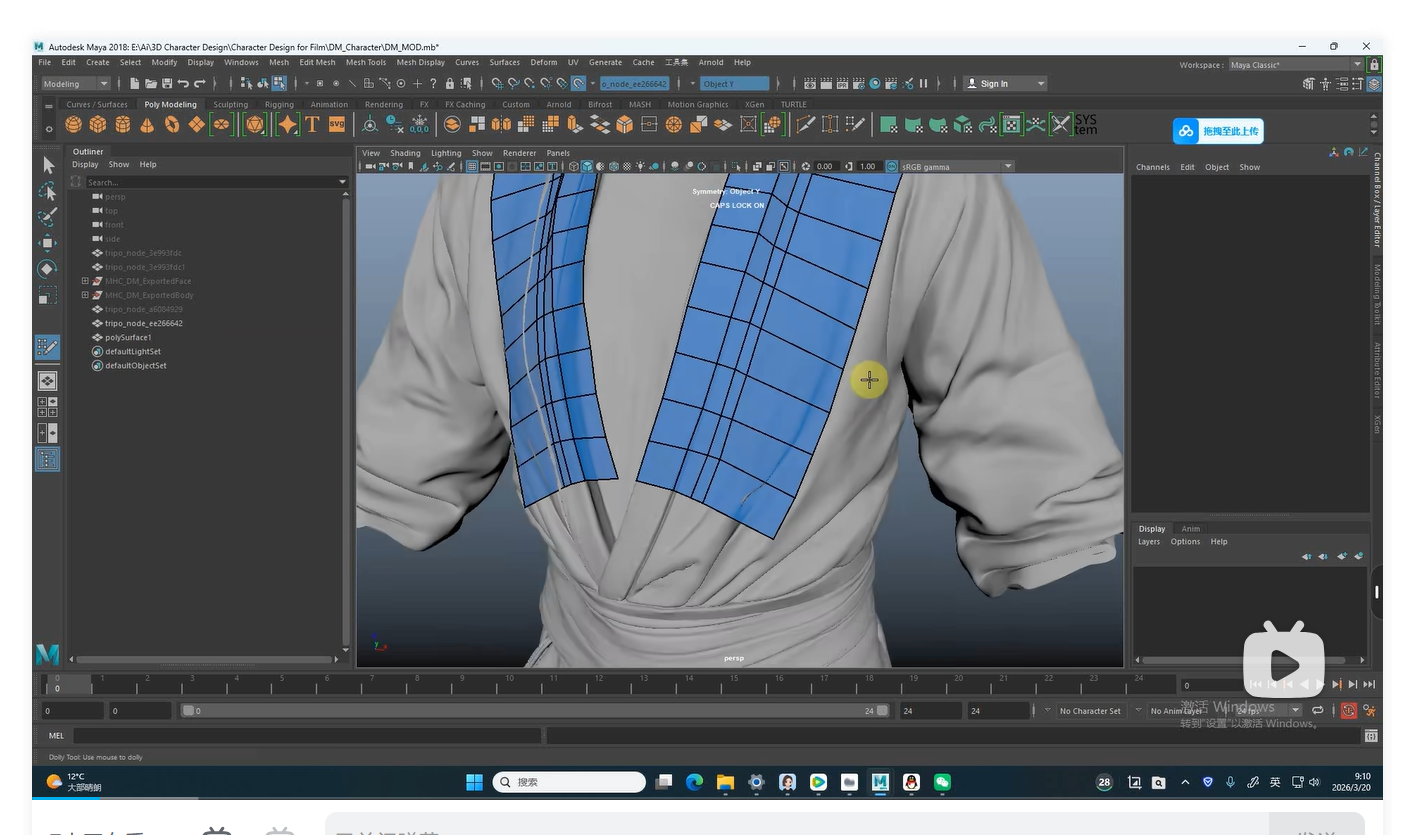
Task: Click the Maya logo in toolbox
Action: 47,655
